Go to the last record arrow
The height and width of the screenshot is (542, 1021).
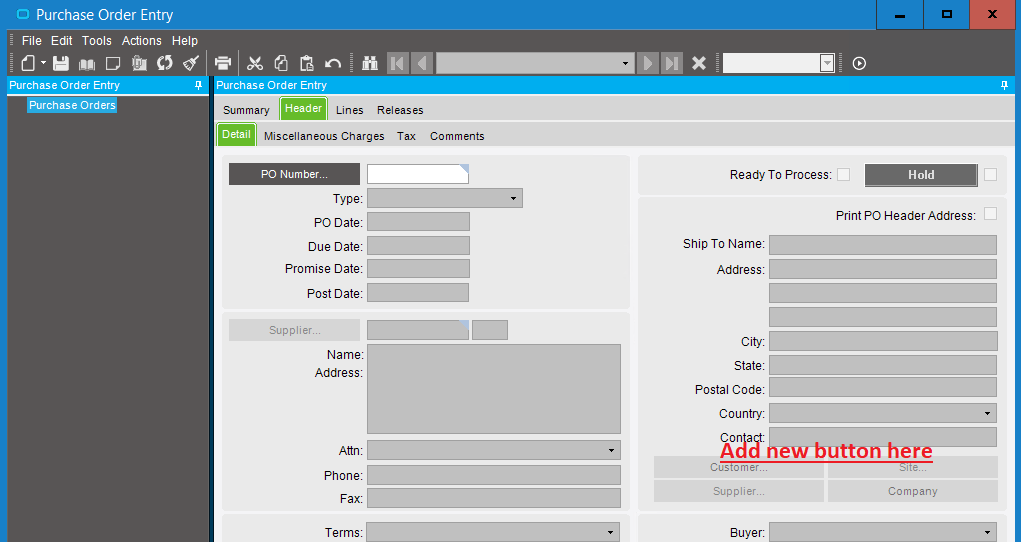(x=672, y=63)
